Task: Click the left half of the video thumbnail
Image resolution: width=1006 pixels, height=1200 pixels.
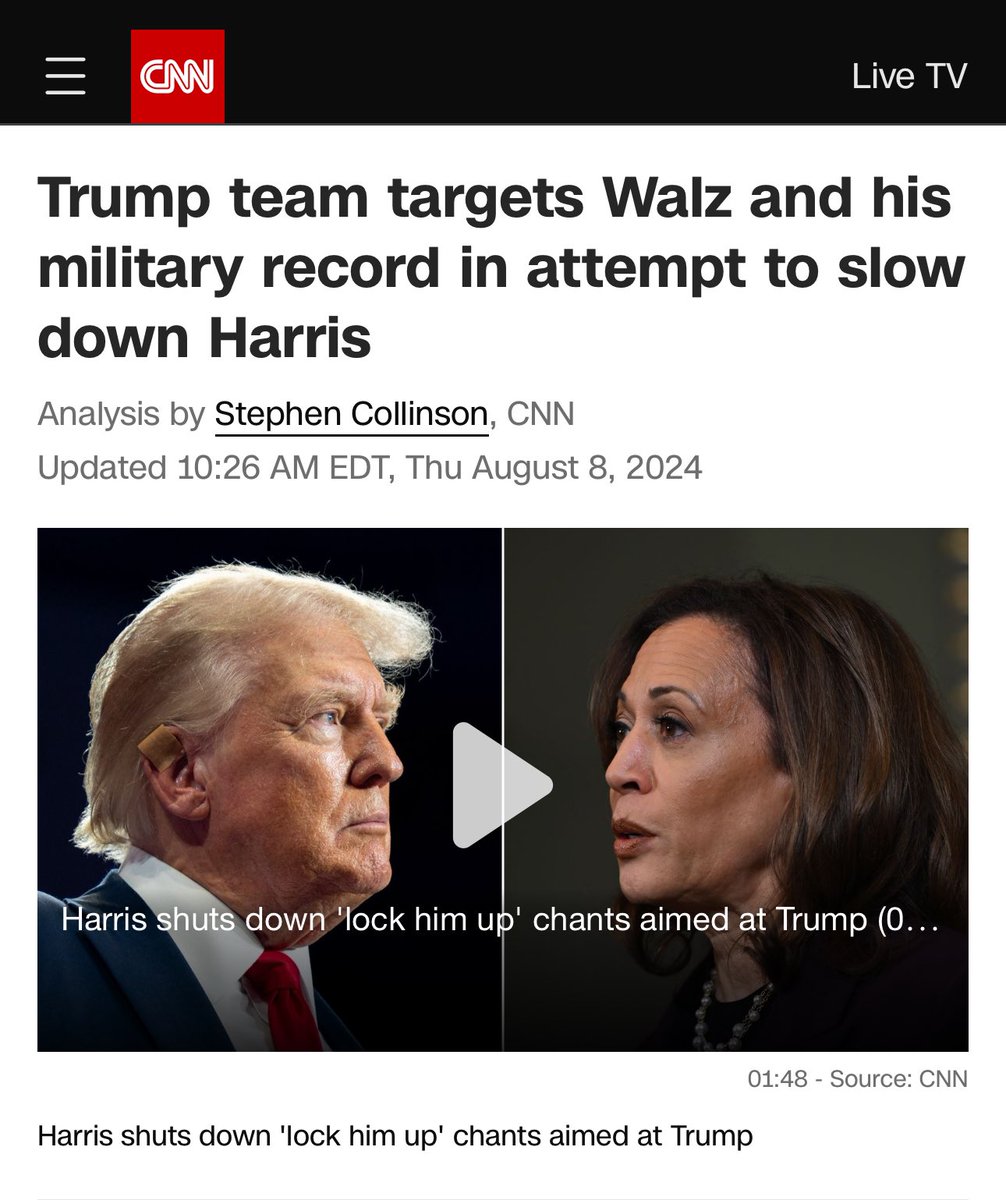Action: pyautogui.click(x=270, y=789)
